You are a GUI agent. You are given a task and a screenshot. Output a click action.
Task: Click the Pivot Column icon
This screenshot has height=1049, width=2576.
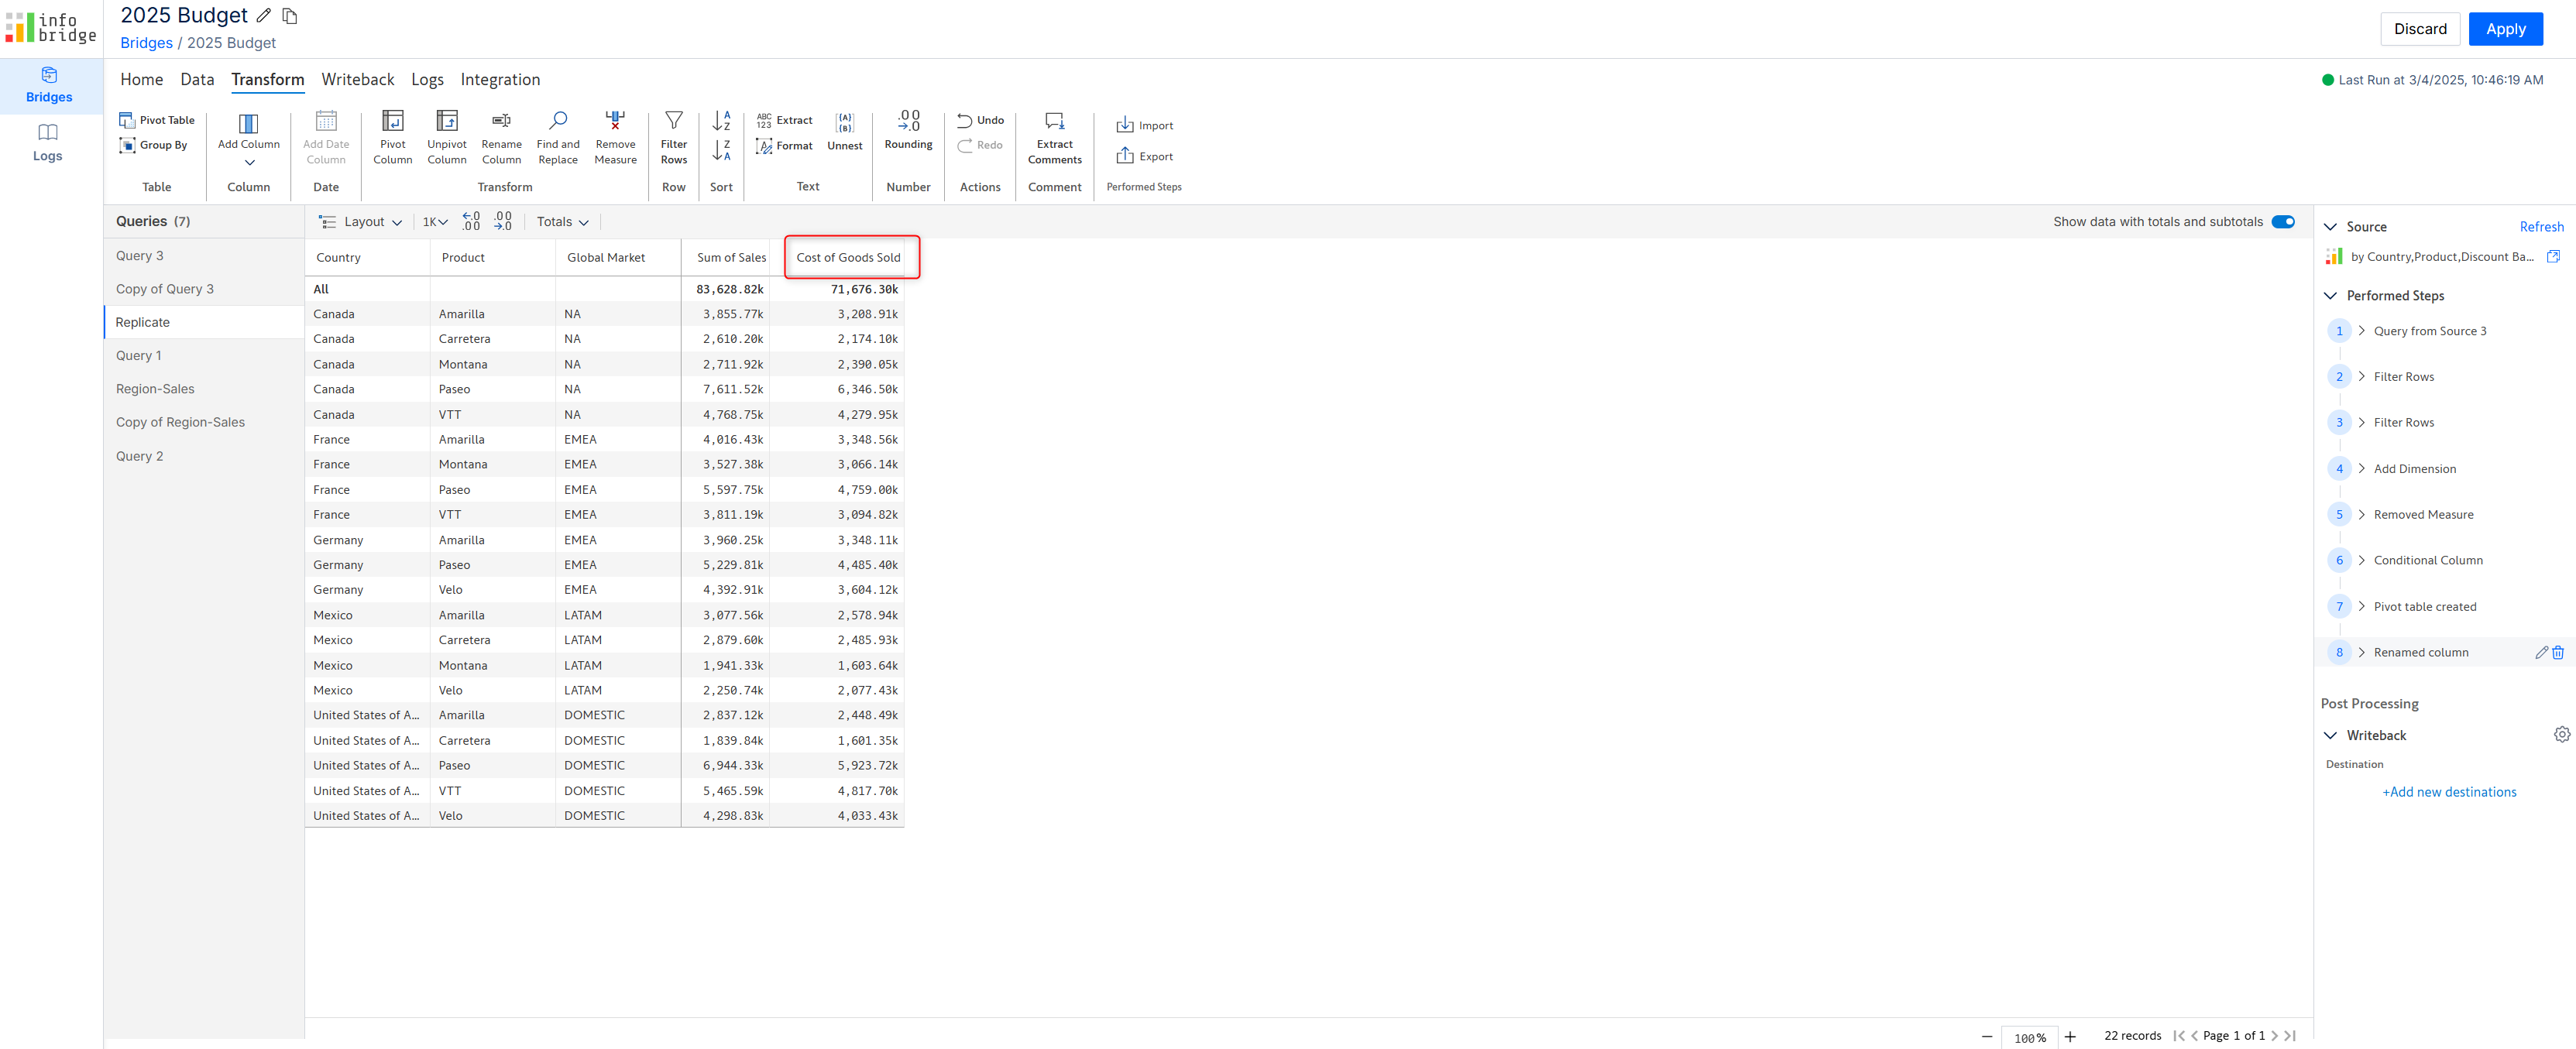[x=392, y=122]
